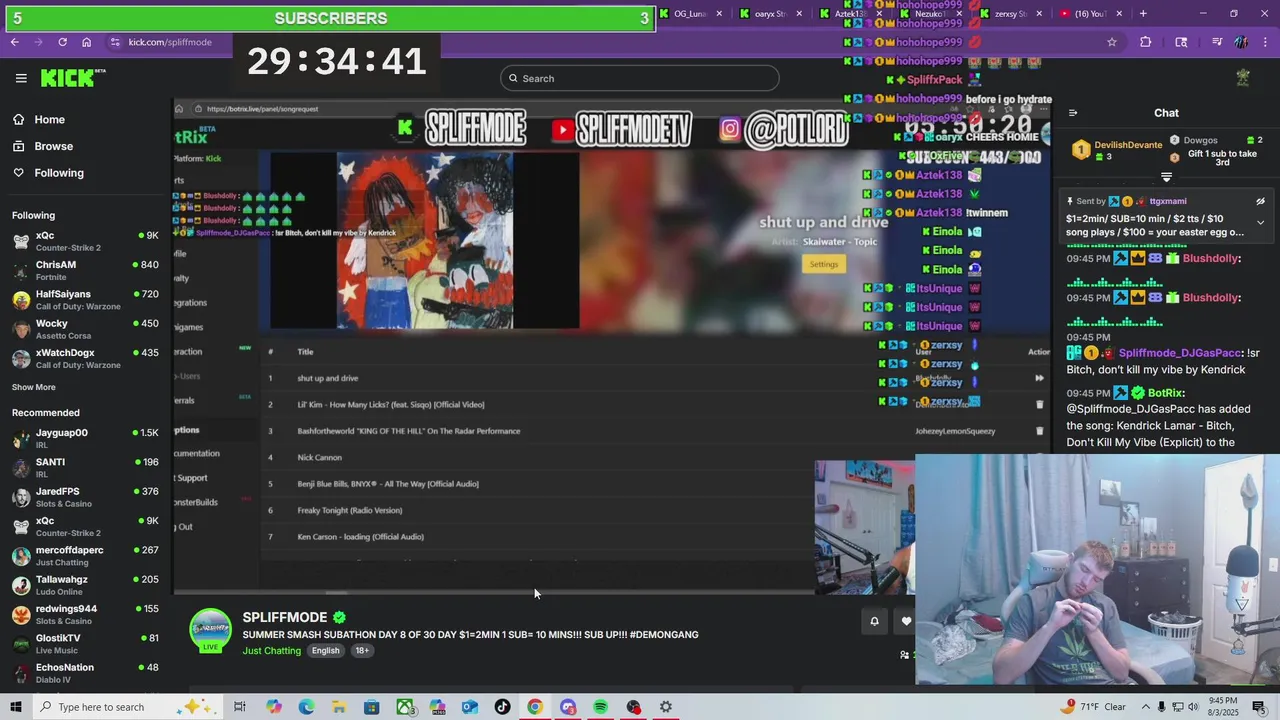Click the browser home icon
The width and height of the screenshot is (1280, 720).
coord(87,42)
